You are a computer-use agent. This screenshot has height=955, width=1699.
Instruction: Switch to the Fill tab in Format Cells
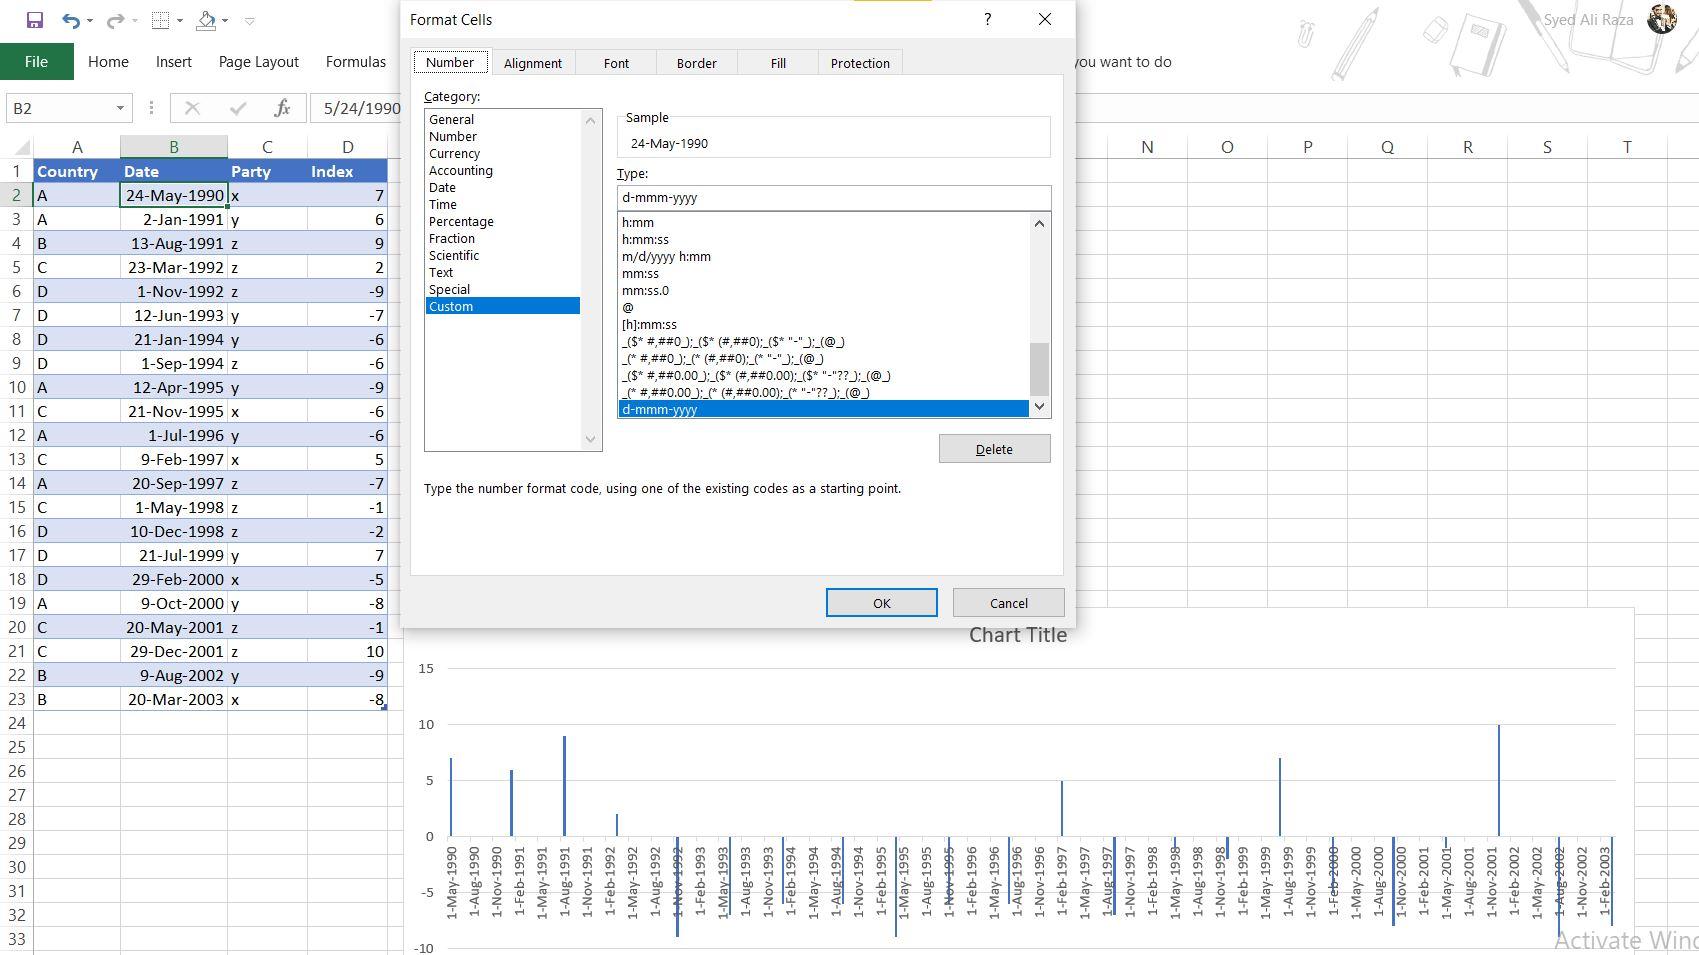pyautogui.click(x=778, y=63)
